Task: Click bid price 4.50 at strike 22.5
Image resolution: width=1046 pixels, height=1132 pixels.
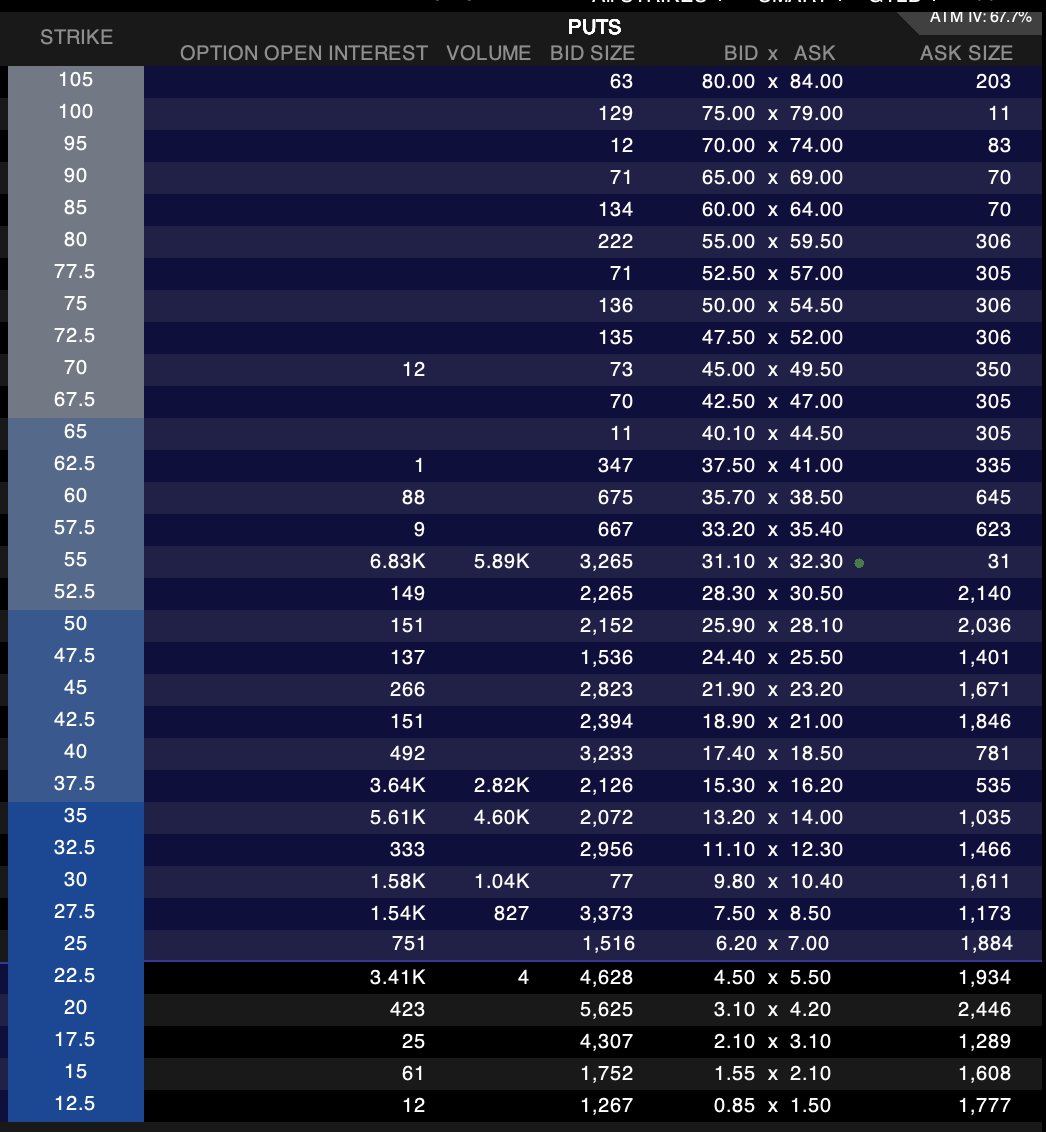Action: coord(734,978)
